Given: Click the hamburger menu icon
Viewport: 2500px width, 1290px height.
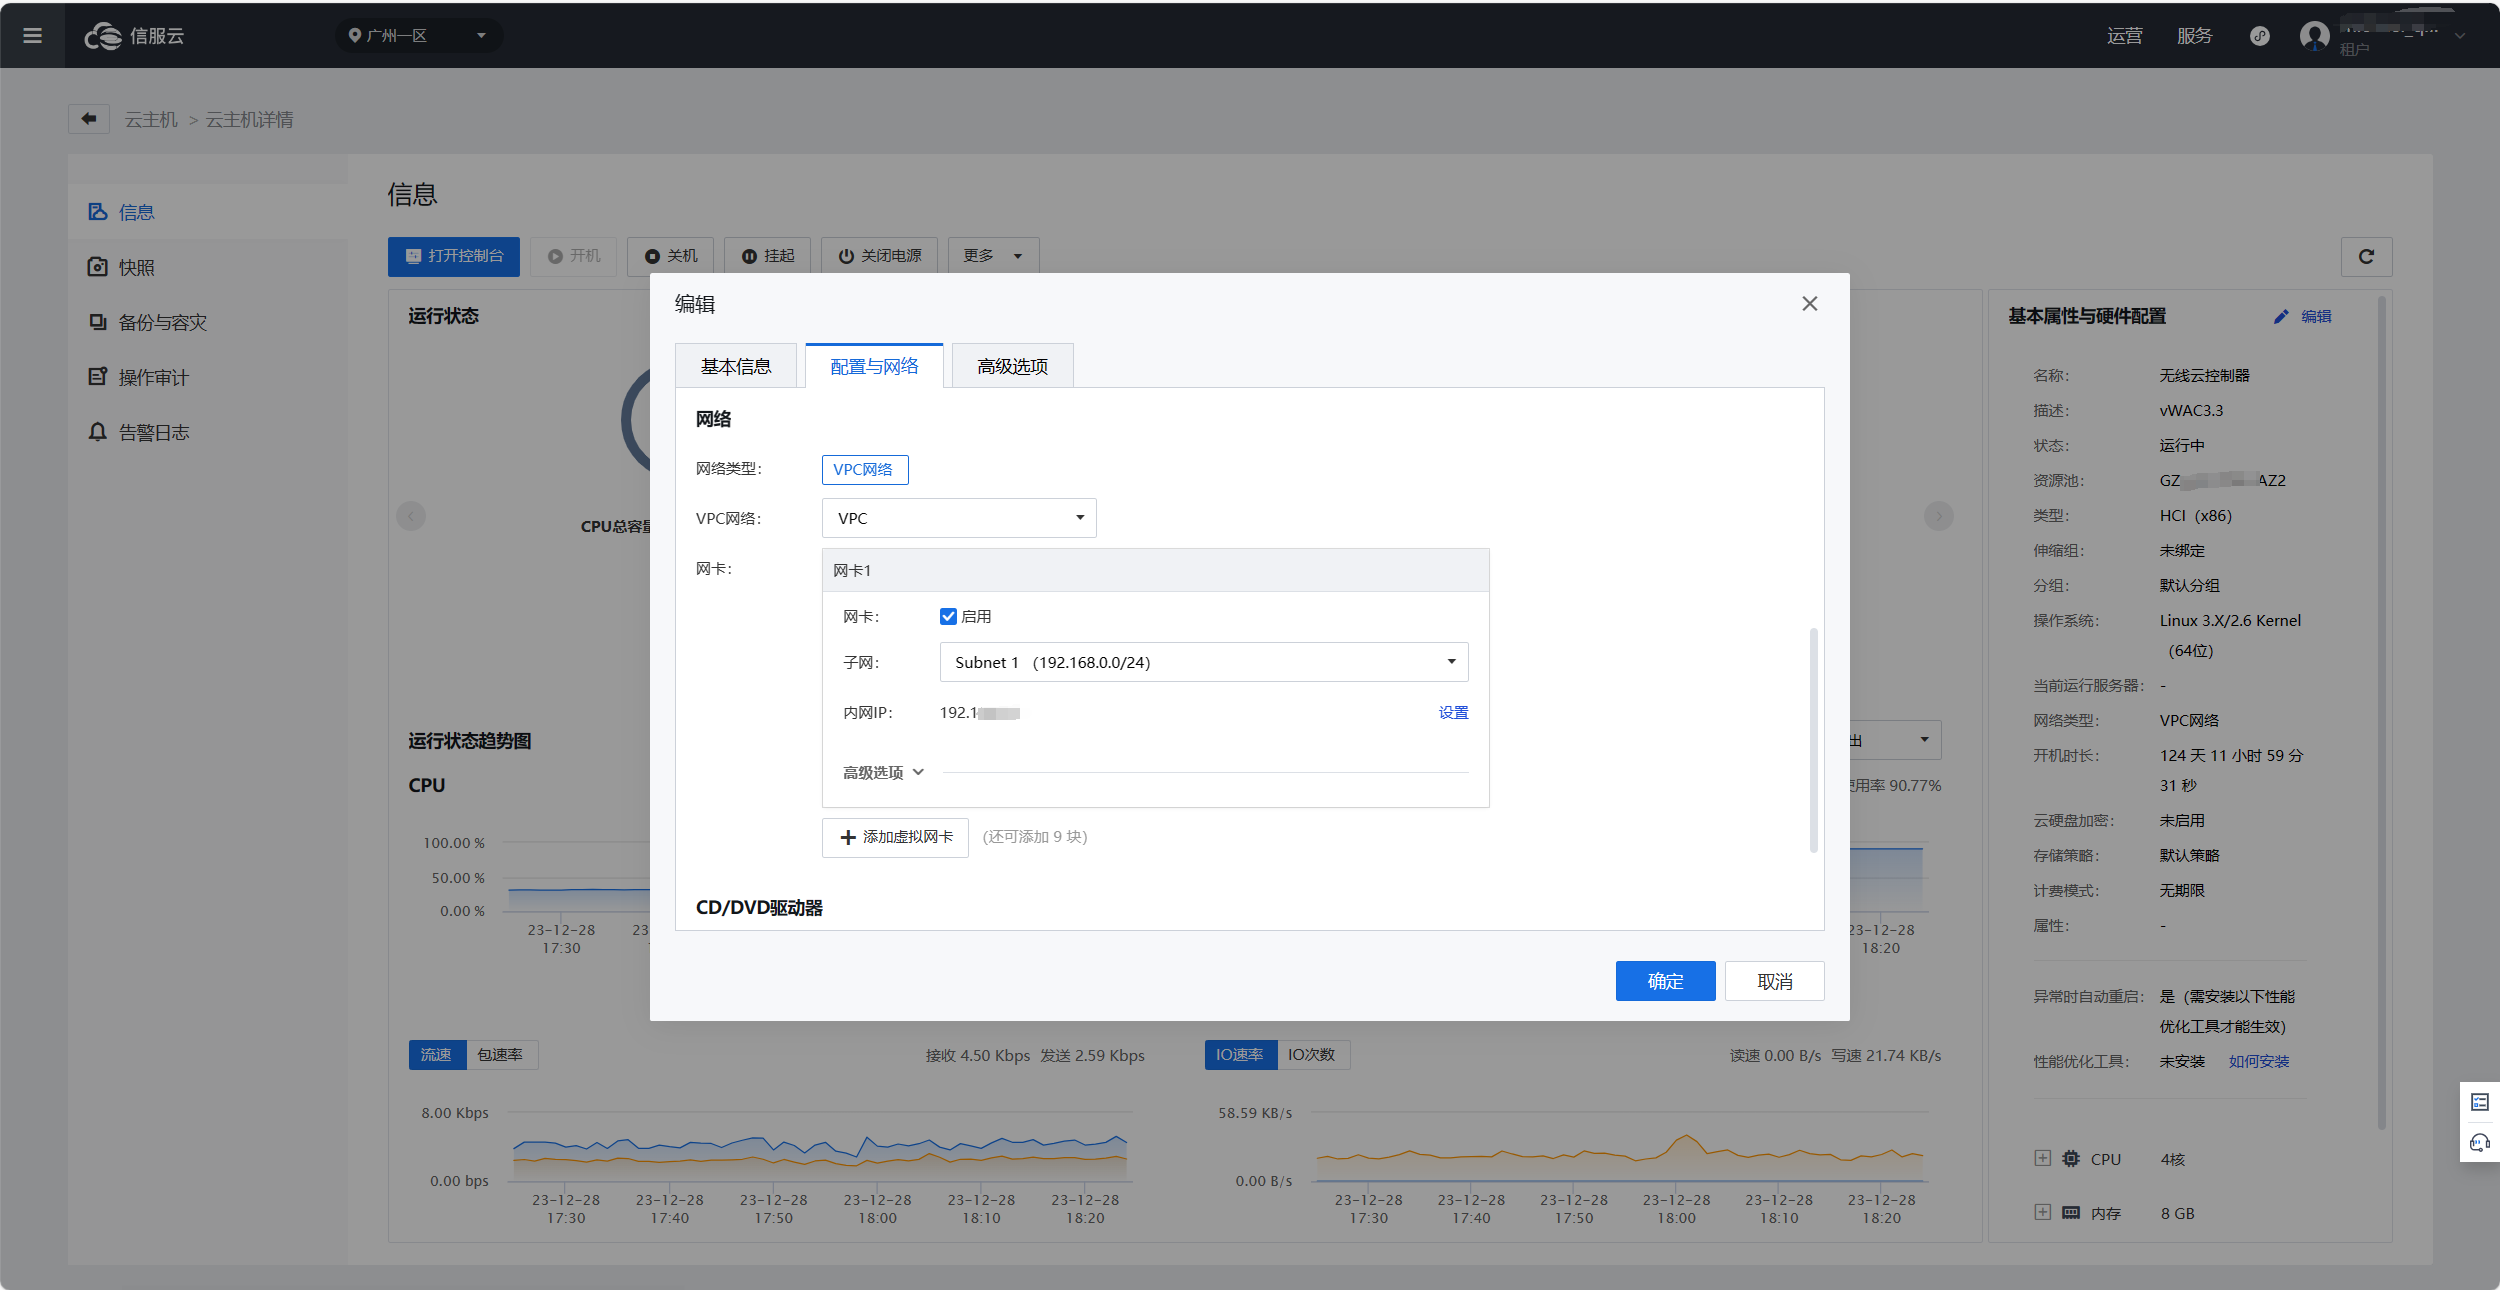Looking at the screenshot, I should pyautogui.click(x=32, y=36).
